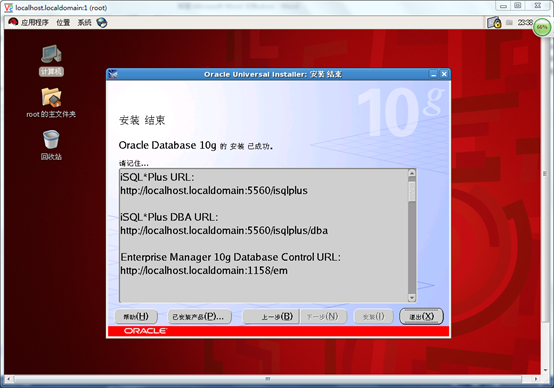
Task: Open the Computer desktop icon
Action: [51, 60]
